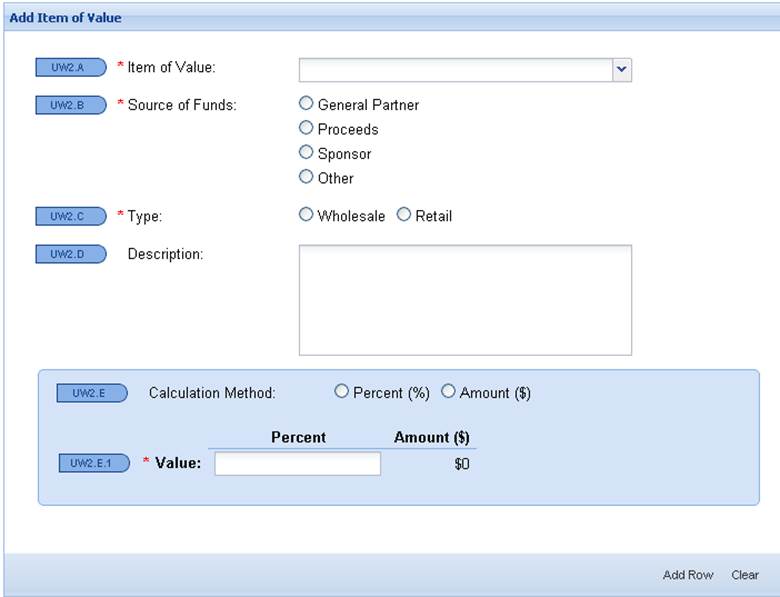Image resolution: width=780 pixels, height=597 pixels.
Task: Pick Sponsor as source of funds
Action: pos(307,153)
